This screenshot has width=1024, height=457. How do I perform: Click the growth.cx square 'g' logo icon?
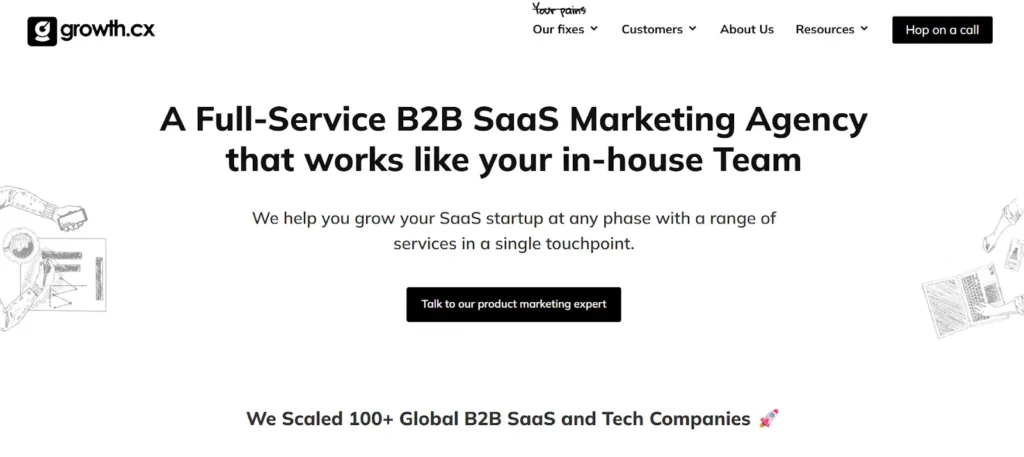42,31
